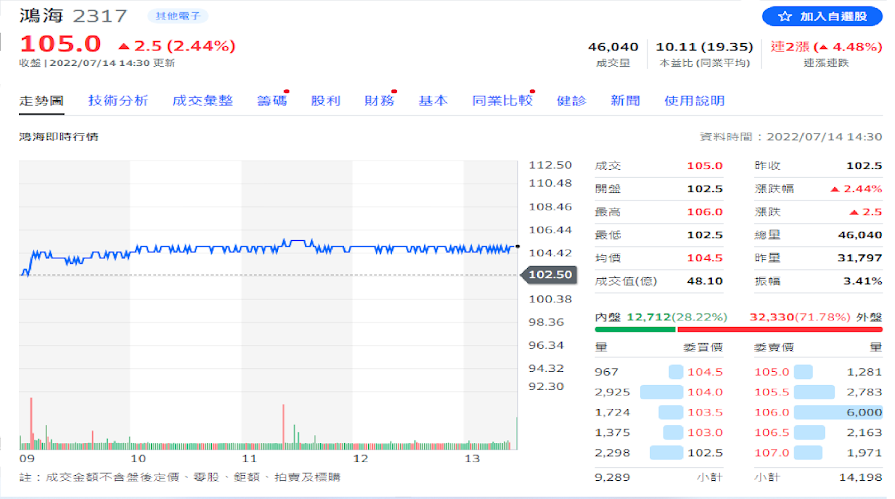The image size is (895, 499).
Task: Click ask price 105.5
Action: tap(772, 392)
